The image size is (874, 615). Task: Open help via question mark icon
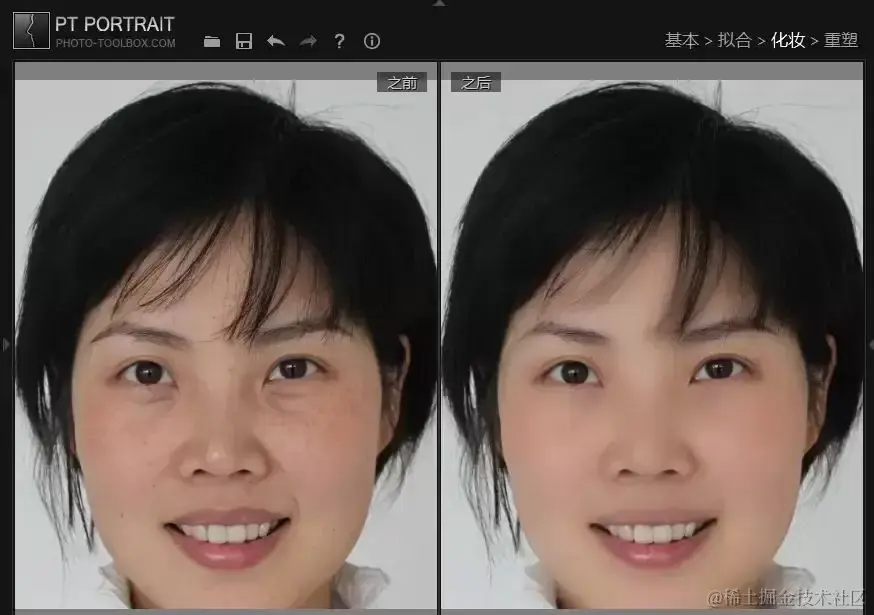339,41
